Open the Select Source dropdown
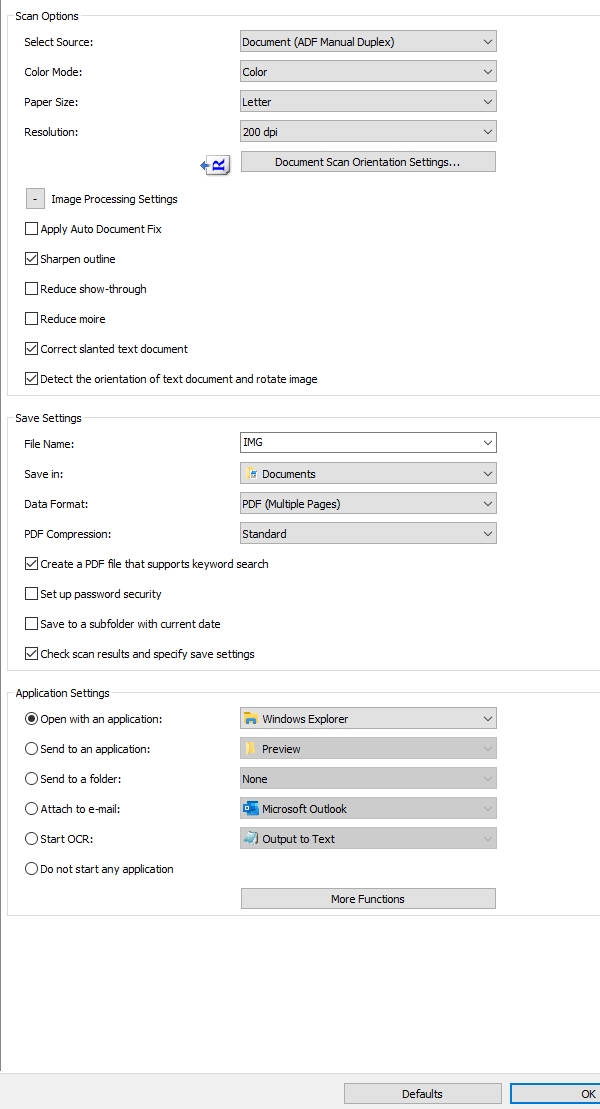 coord(368,42)
